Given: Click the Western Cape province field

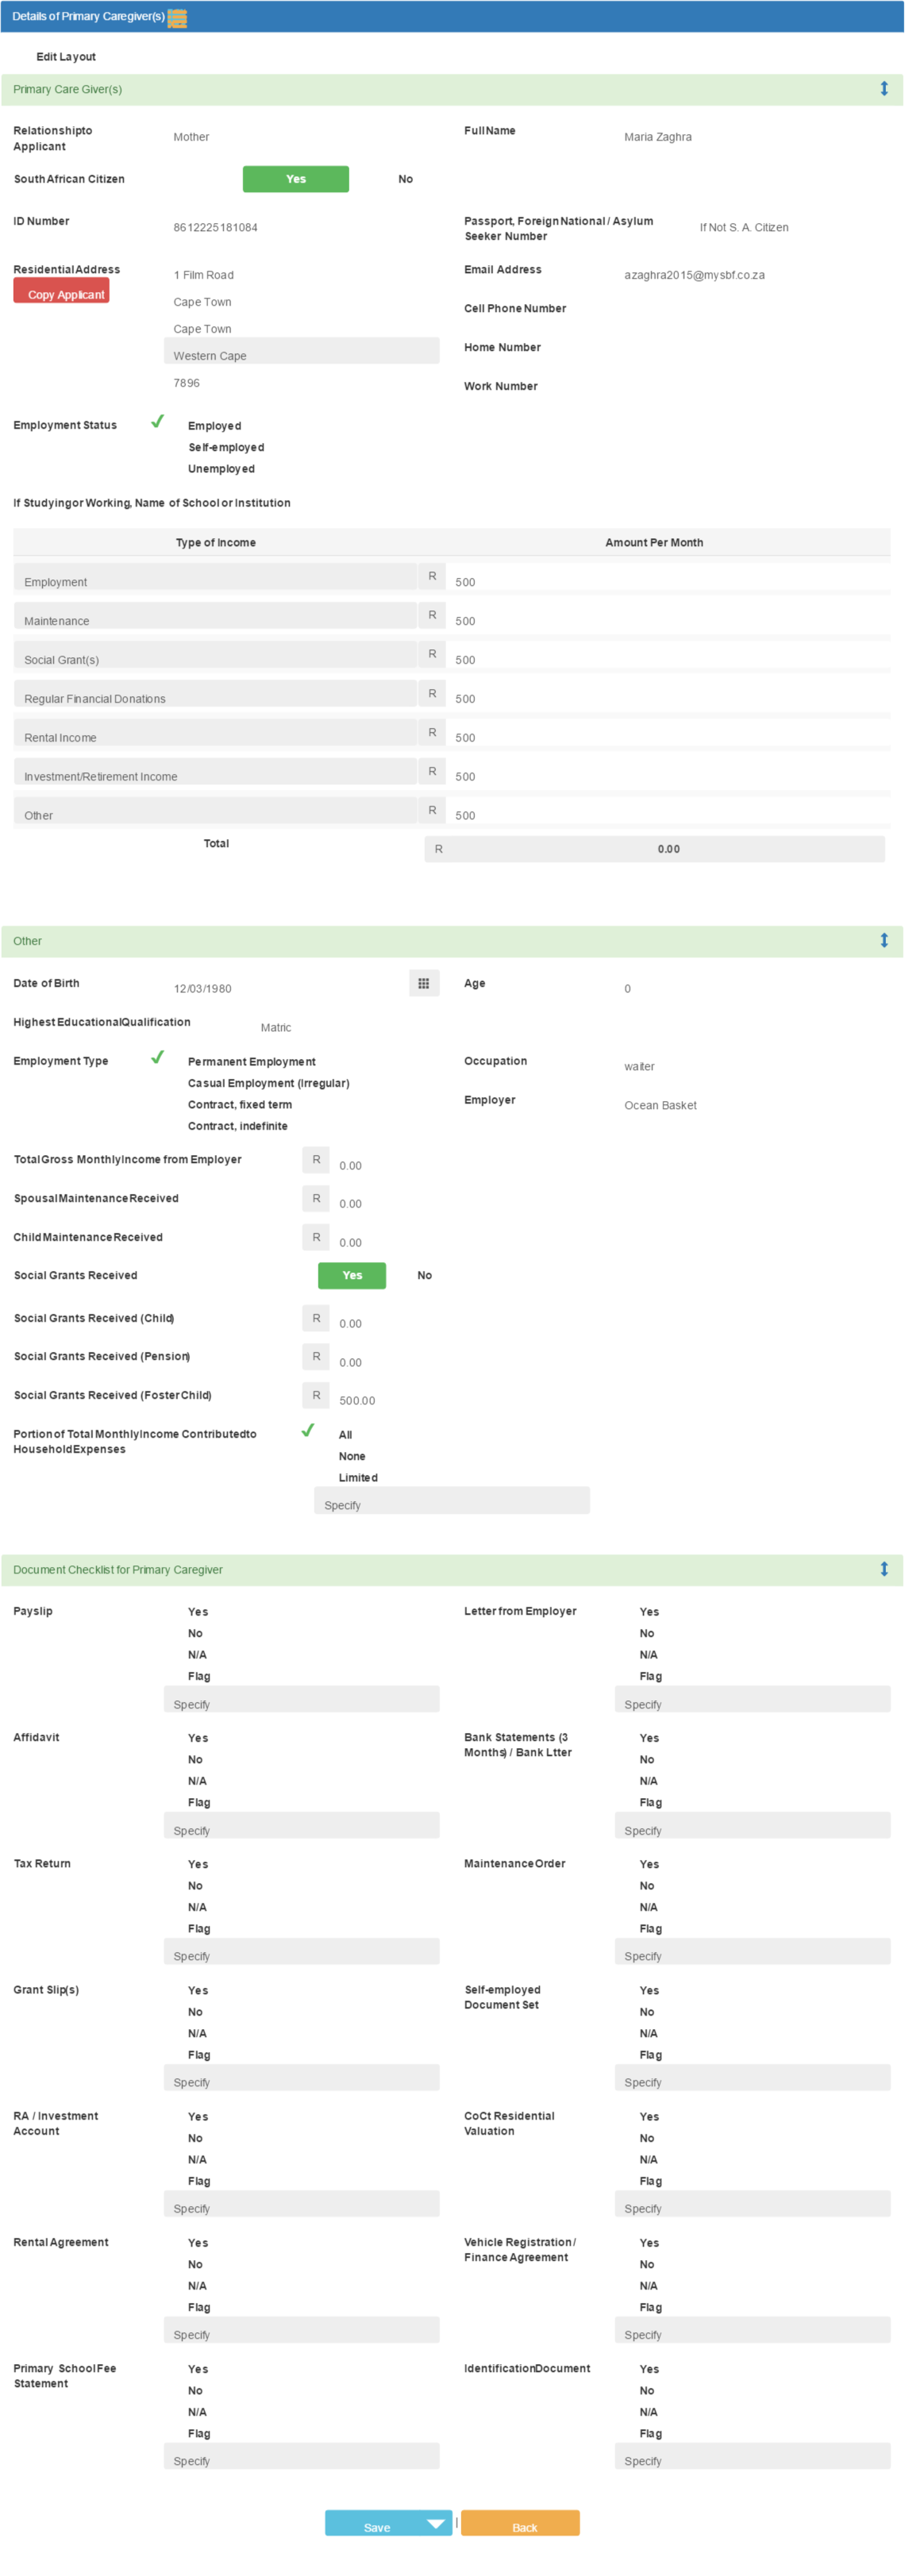Looking at the screenshot, I should click(x=301, y=351).
